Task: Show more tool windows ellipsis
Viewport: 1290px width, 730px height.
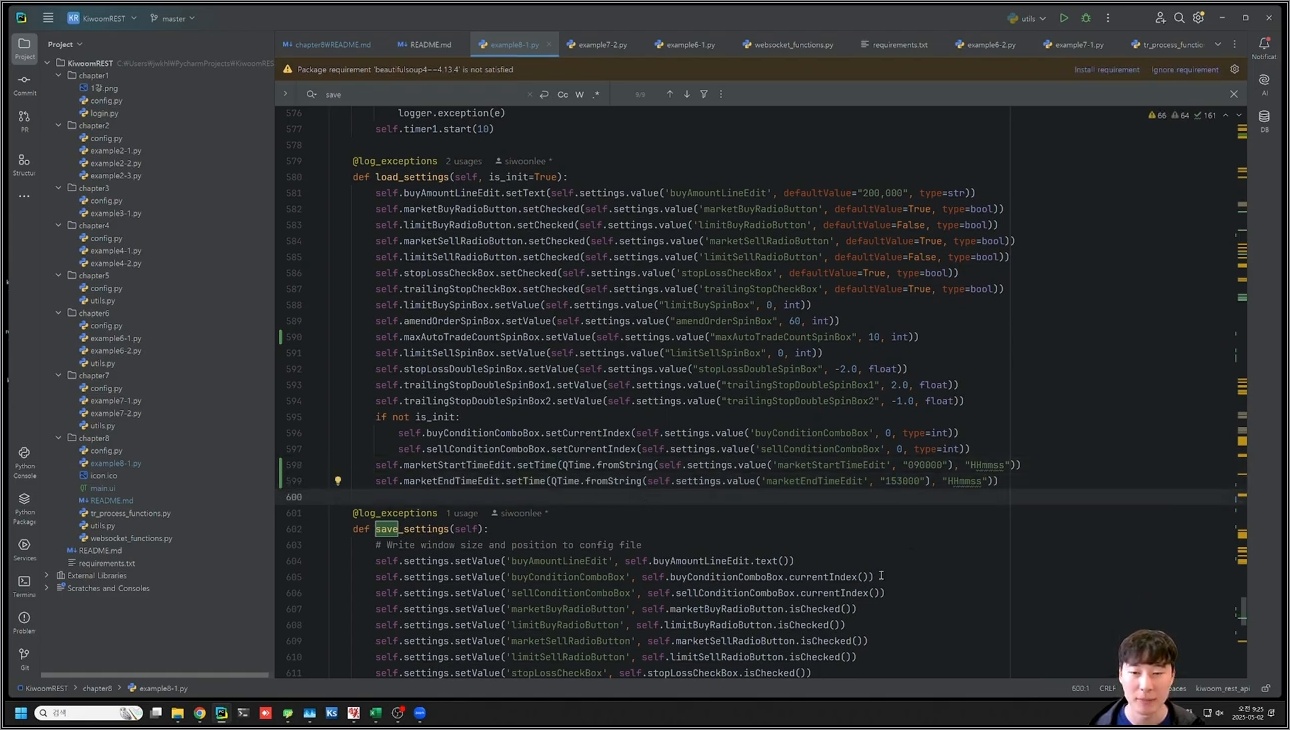Action: click(x=24, y=196)
